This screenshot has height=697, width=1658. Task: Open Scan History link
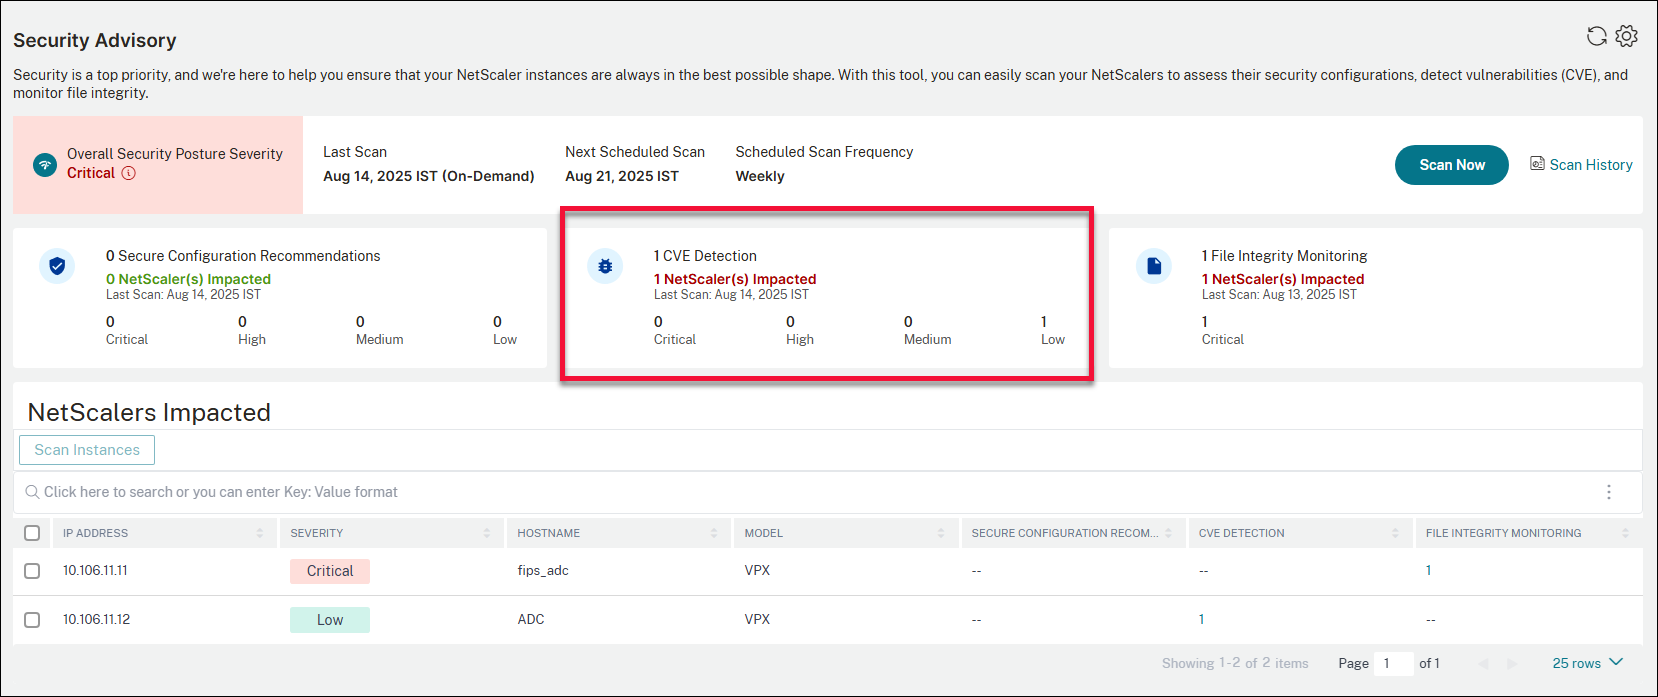click(x=1591, y=165)
